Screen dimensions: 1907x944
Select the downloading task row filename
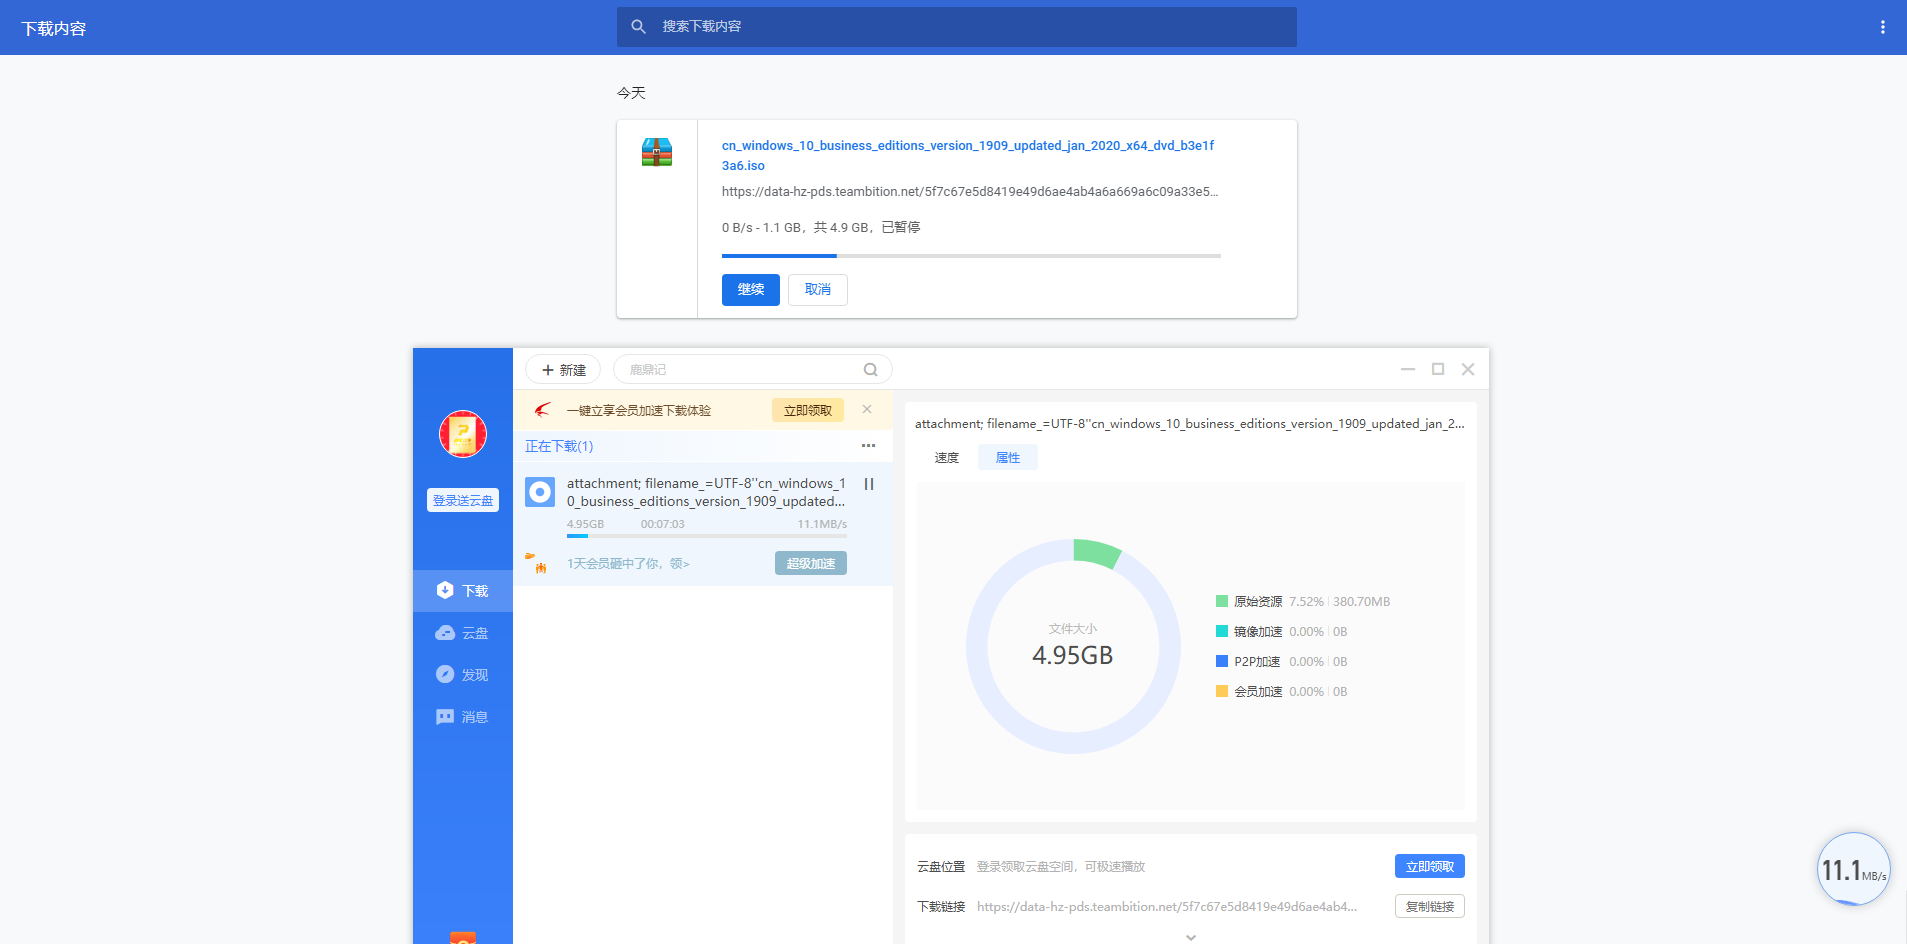tap(706, 492)
